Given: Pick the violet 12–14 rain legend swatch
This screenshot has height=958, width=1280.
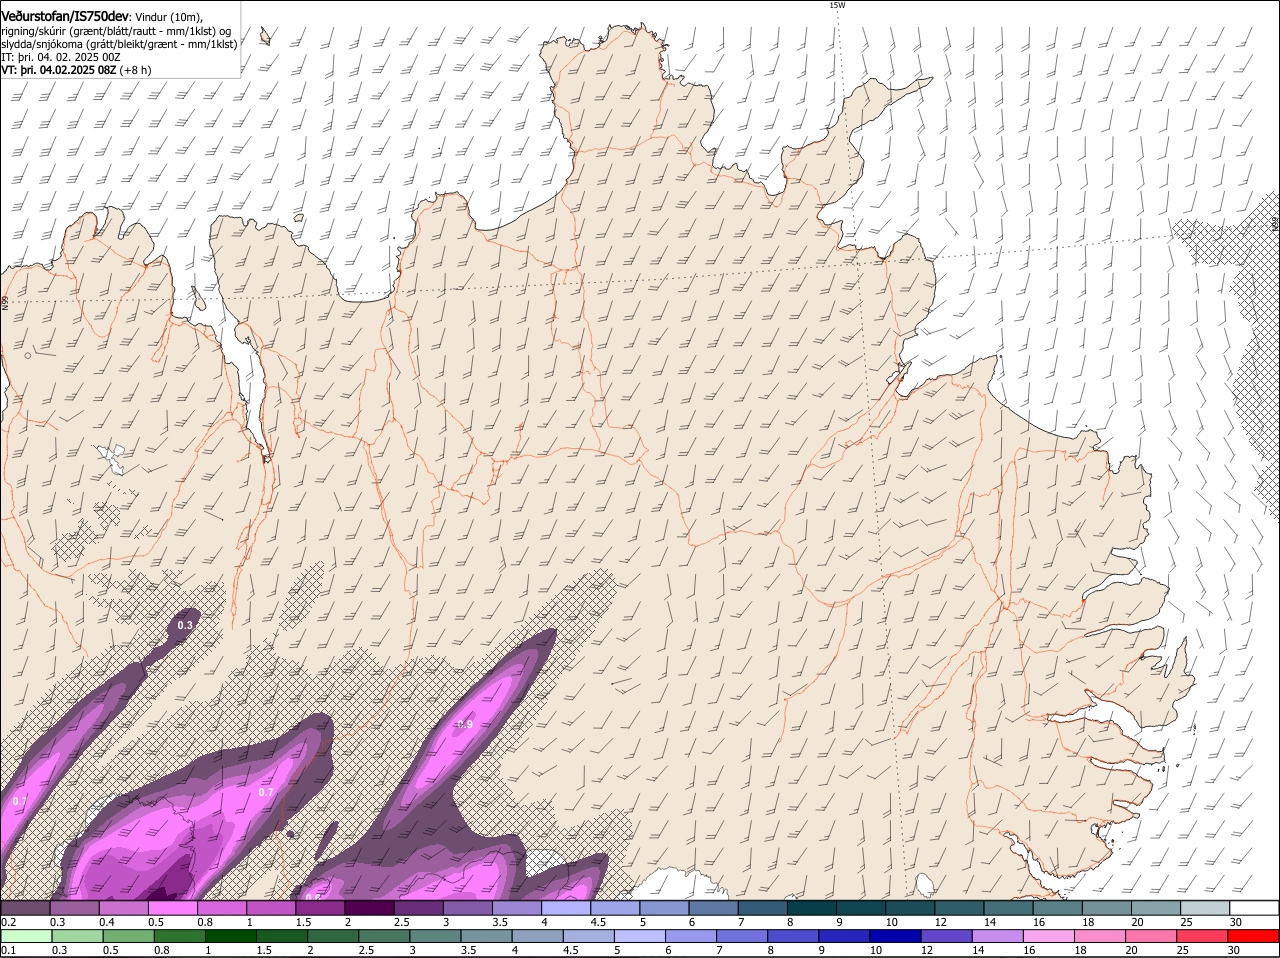Looking at the screenshot, I should 947,937.
